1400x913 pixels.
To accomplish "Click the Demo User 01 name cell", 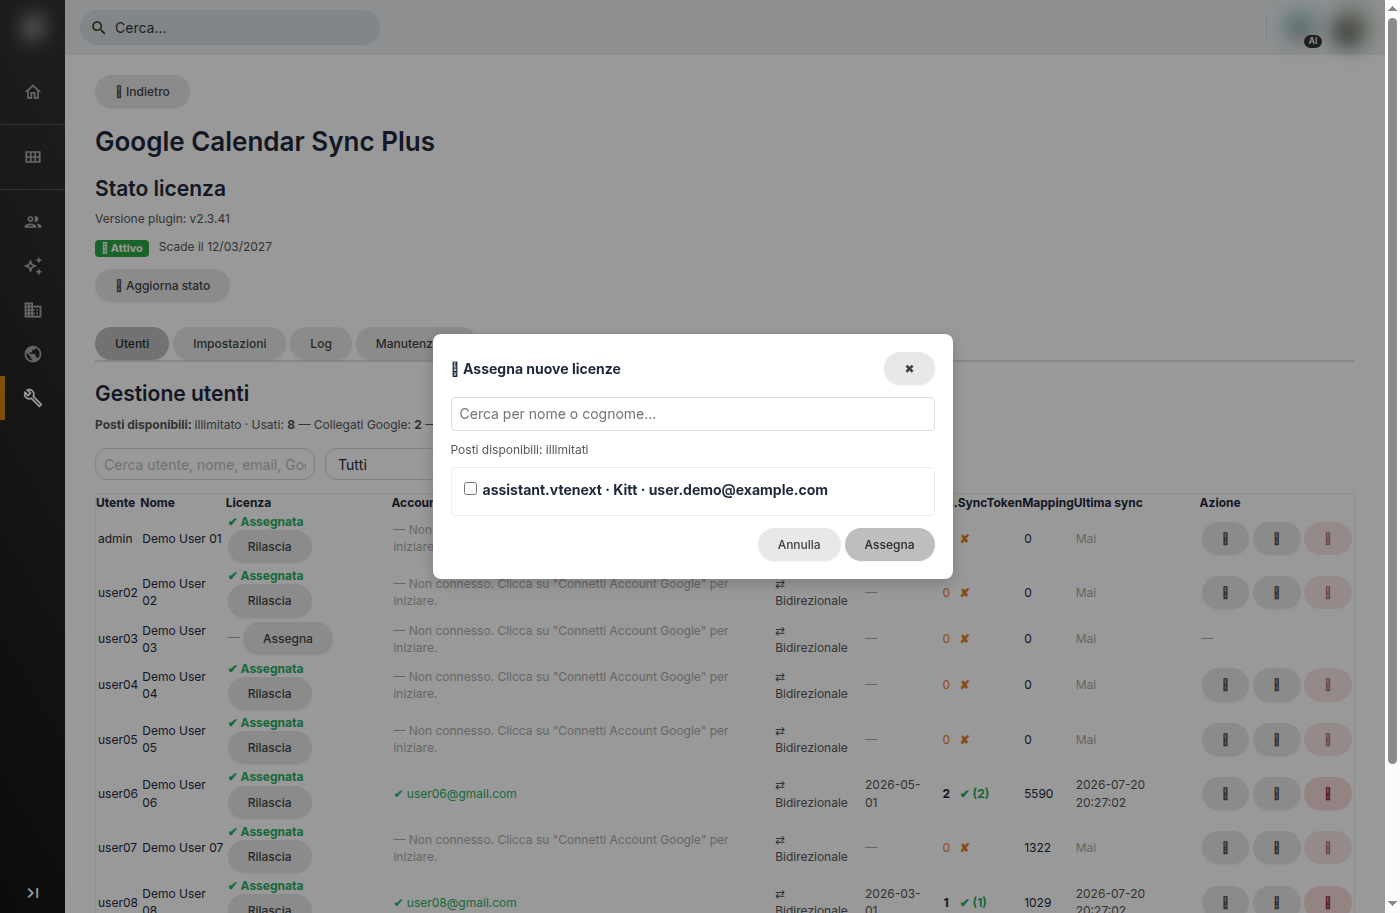I will point(182,539).
